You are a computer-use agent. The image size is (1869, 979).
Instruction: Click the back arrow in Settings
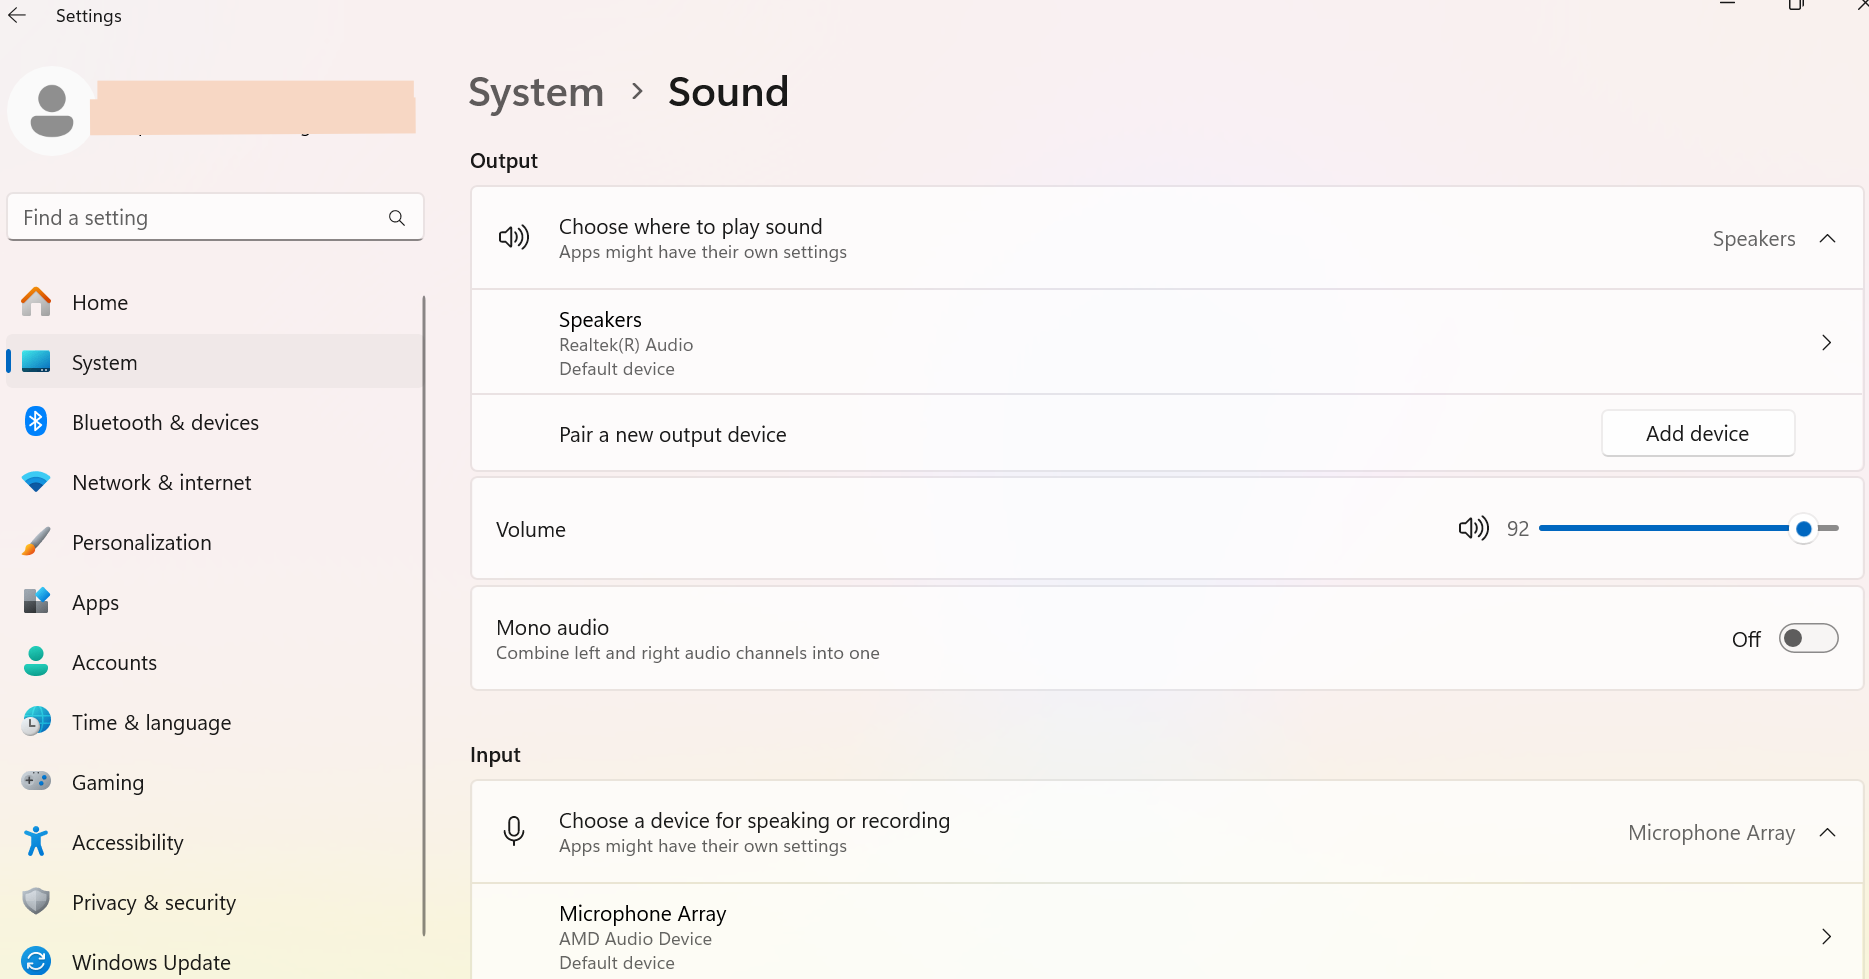[x=17, y=16]
